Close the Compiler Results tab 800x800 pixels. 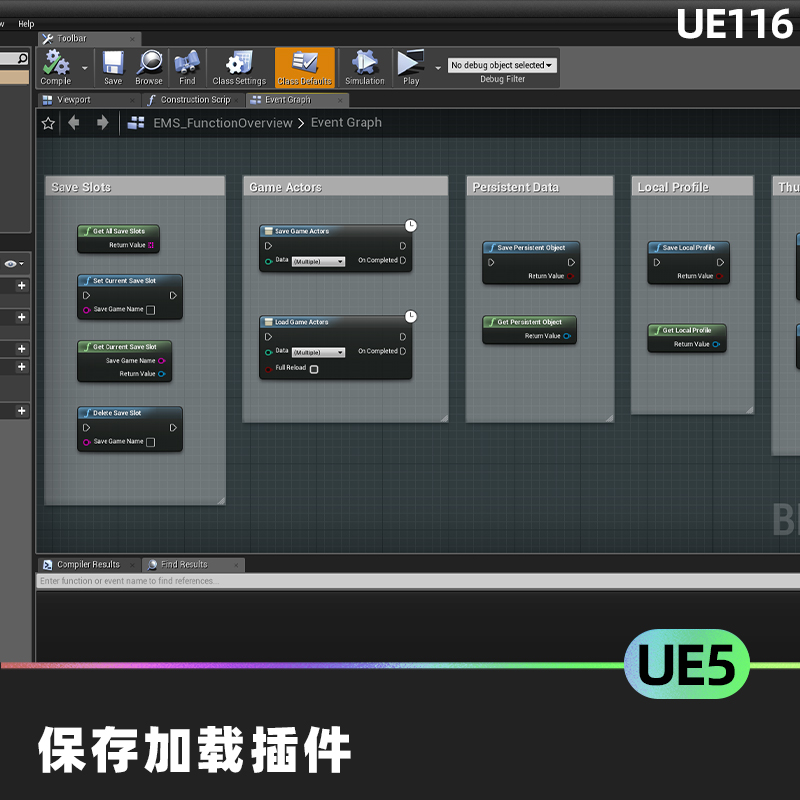pos(132,565)
